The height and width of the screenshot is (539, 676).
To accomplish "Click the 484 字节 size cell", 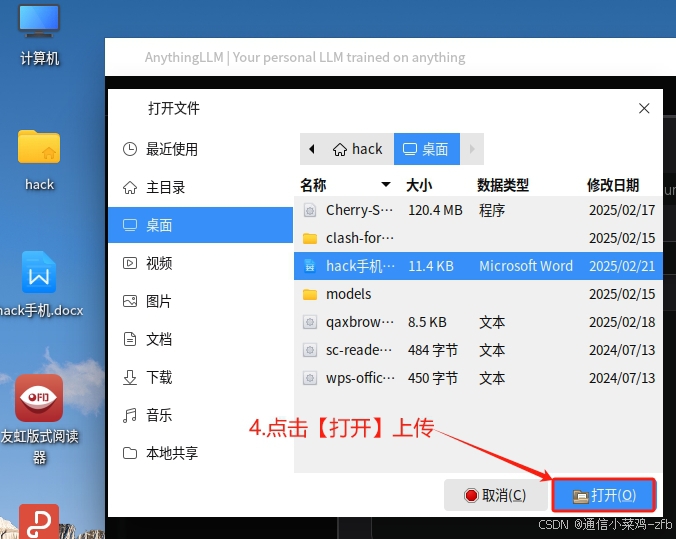I will point(433,350).
